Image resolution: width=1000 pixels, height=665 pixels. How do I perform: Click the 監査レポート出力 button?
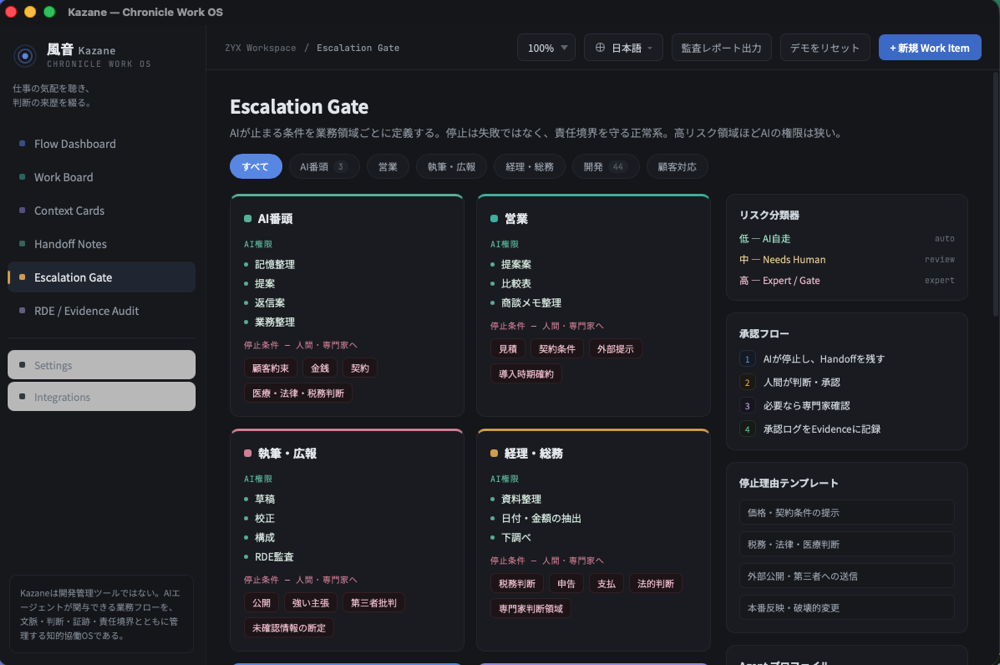721,48
